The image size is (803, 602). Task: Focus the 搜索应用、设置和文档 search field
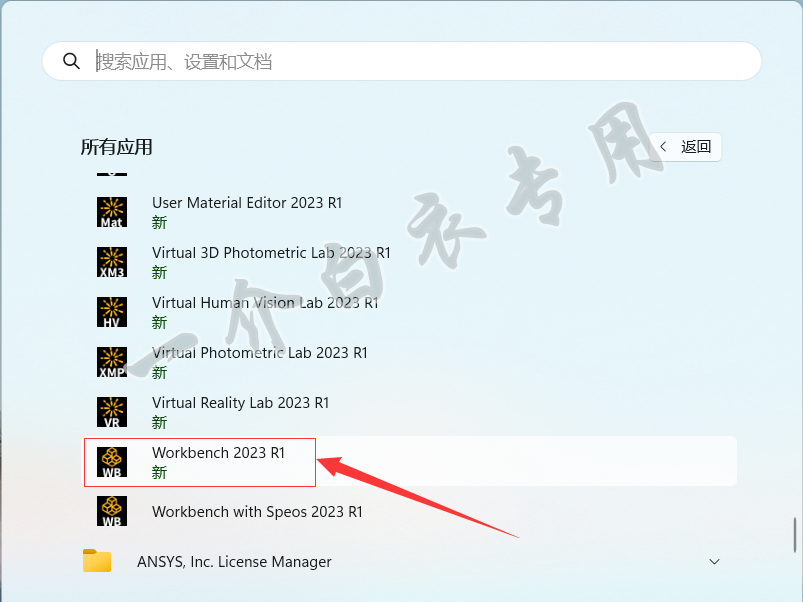click(x=402, y=61)
